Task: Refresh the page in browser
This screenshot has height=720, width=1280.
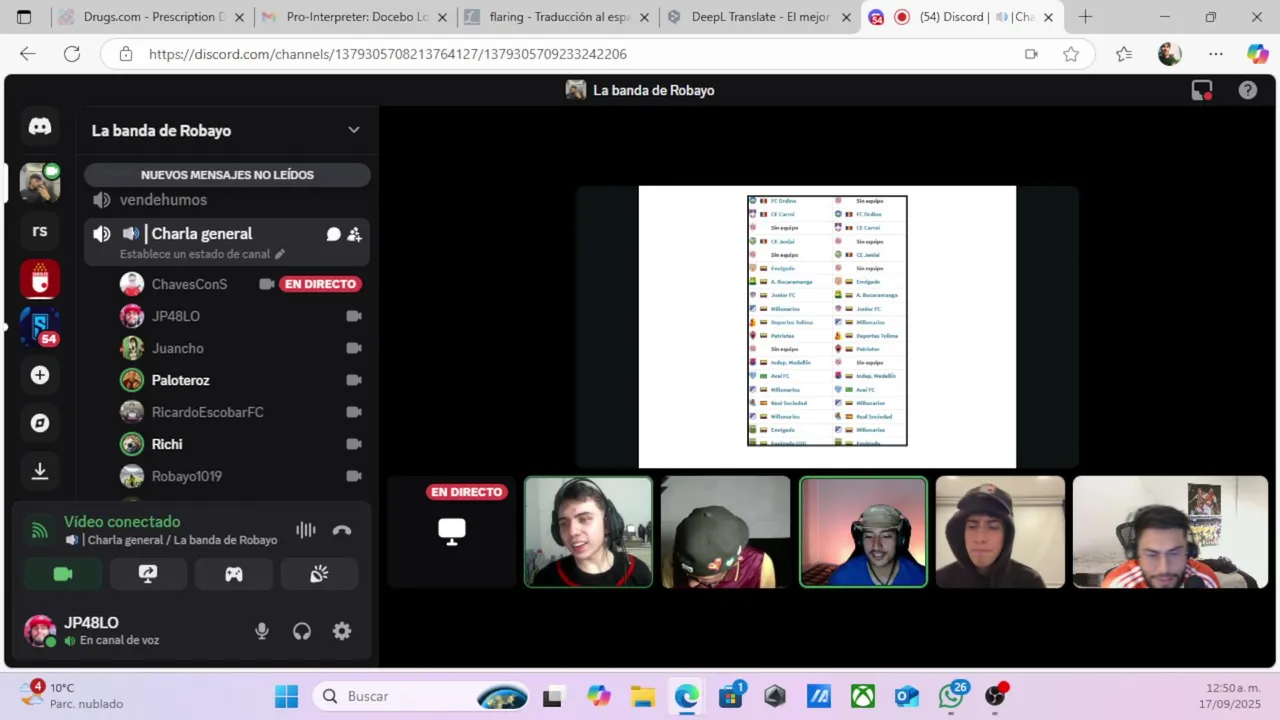Action: pos(72,54)
